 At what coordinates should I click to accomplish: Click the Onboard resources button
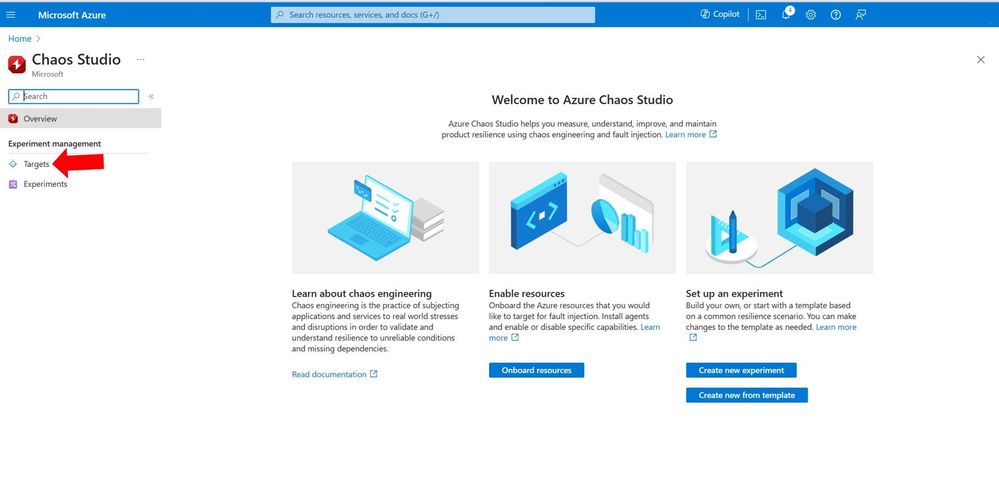tap(536, 370)
